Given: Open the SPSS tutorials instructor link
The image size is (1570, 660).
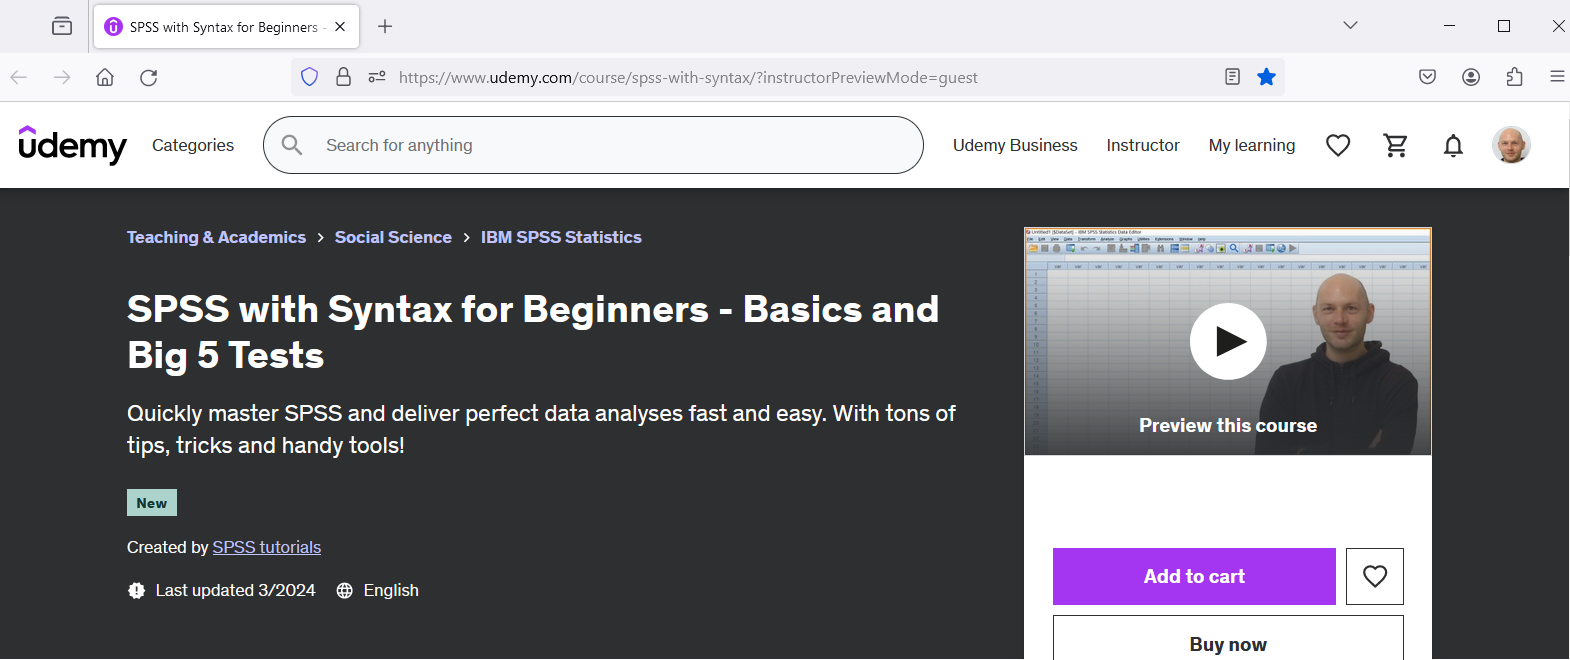Looking at the screenshot, I should (266, 547).
